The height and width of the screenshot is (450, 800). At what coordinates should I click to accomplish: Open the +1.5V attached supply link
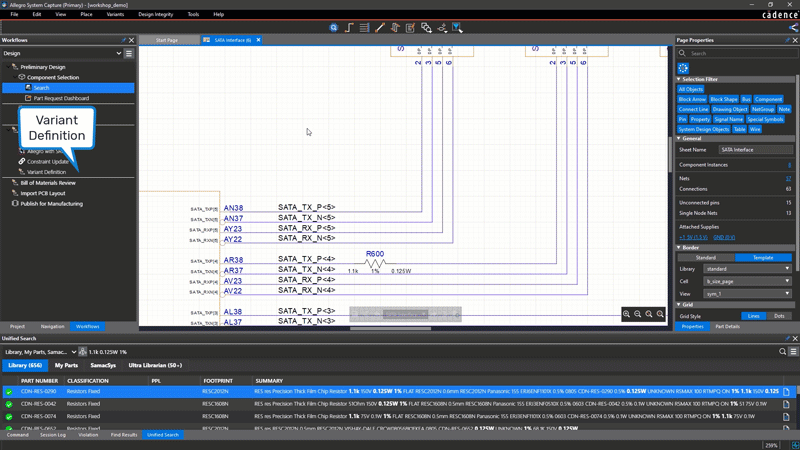click(x=693, y=237)
